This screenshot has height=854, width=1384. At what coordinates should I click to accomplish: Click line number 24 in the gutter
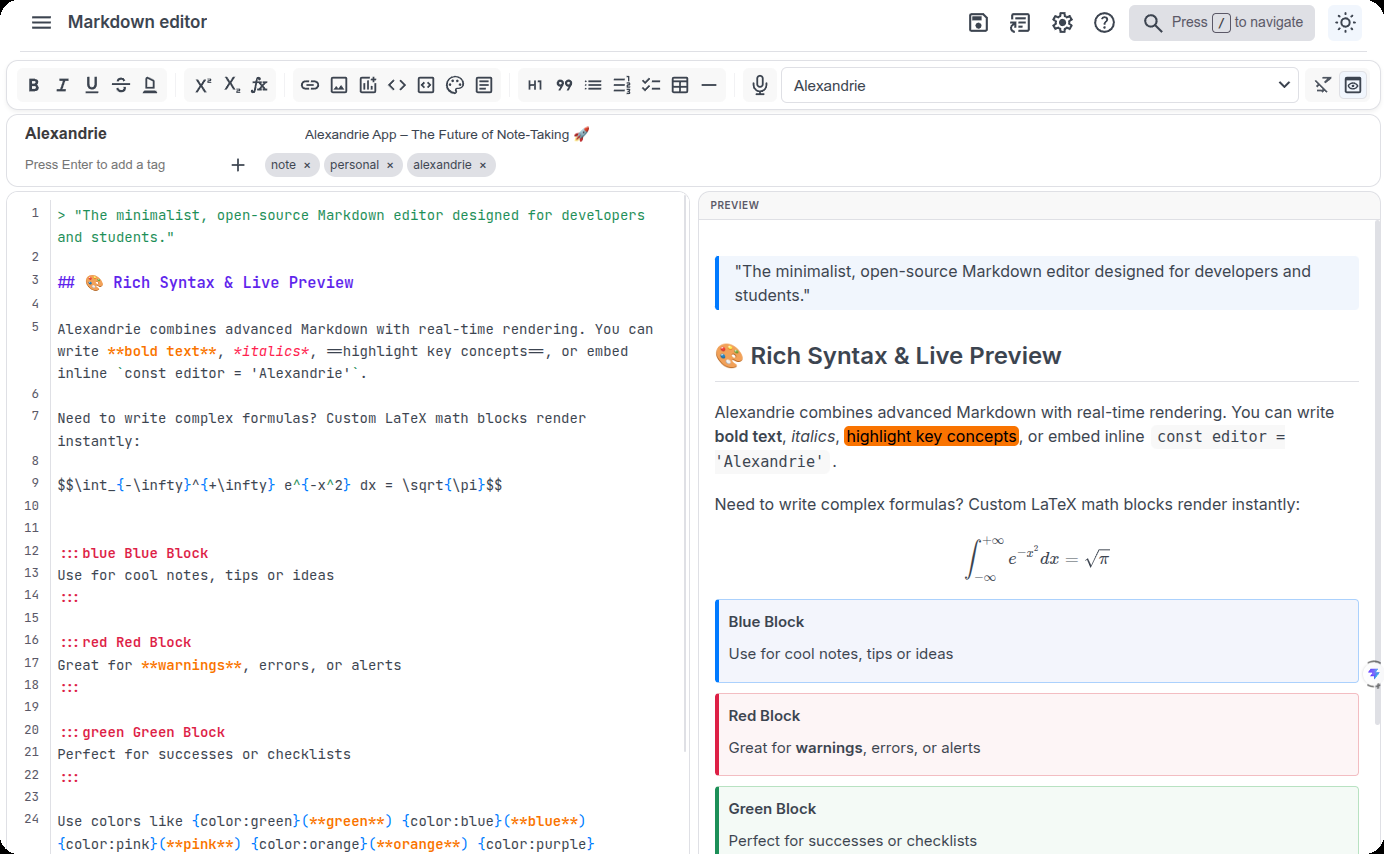click(31, 819)
